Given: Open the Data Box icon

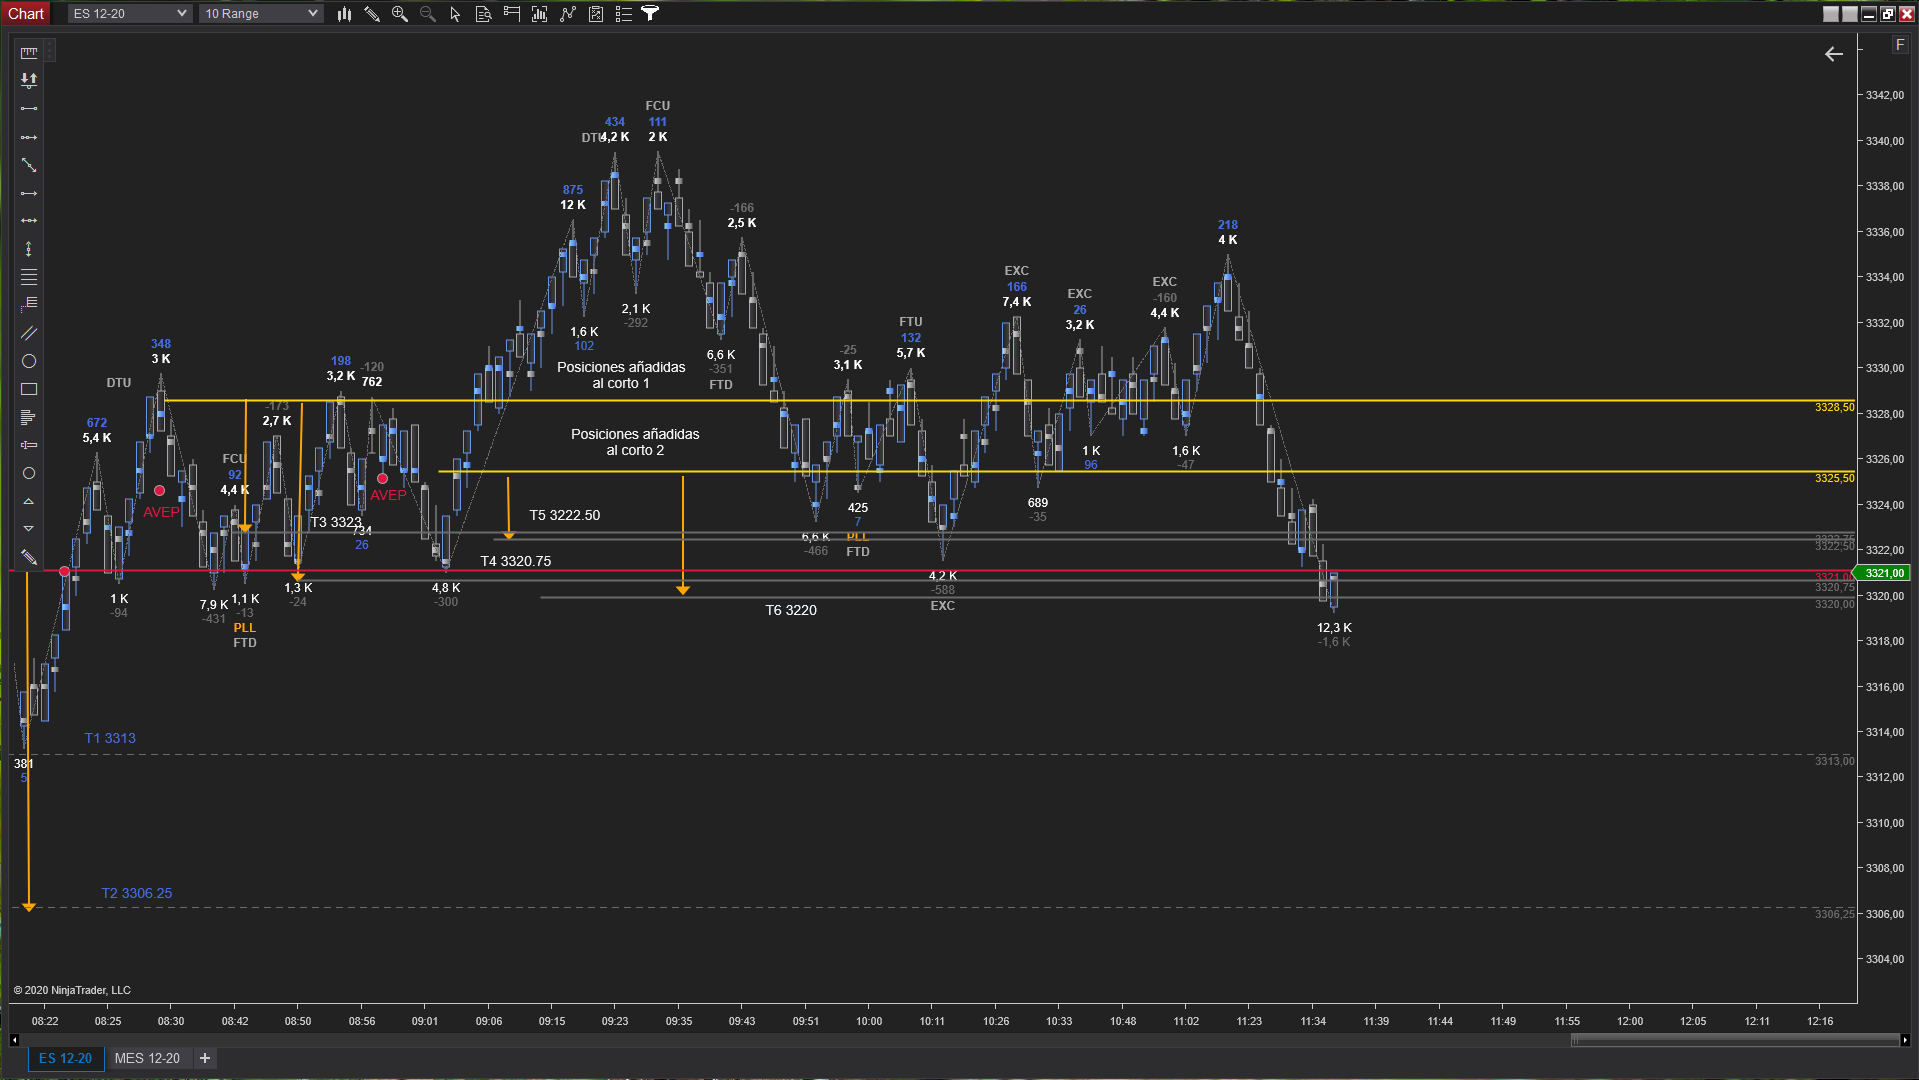Looking at the screenshot, I should [x=484, y=14].
